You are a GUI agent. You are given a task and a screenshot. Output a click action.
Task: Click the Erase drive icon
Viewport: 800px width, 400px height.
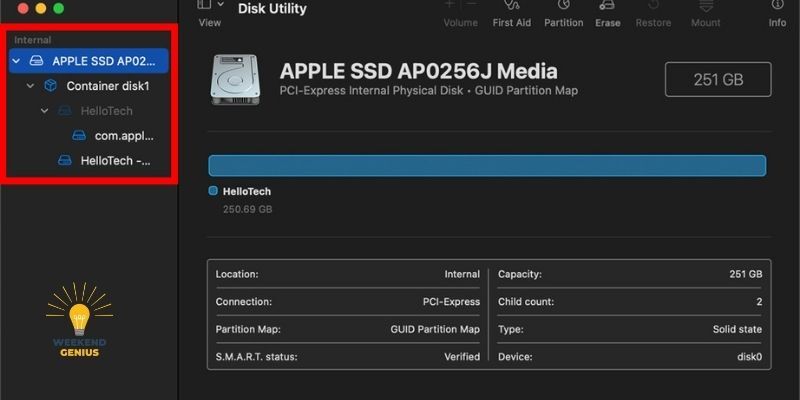point(607,5)
